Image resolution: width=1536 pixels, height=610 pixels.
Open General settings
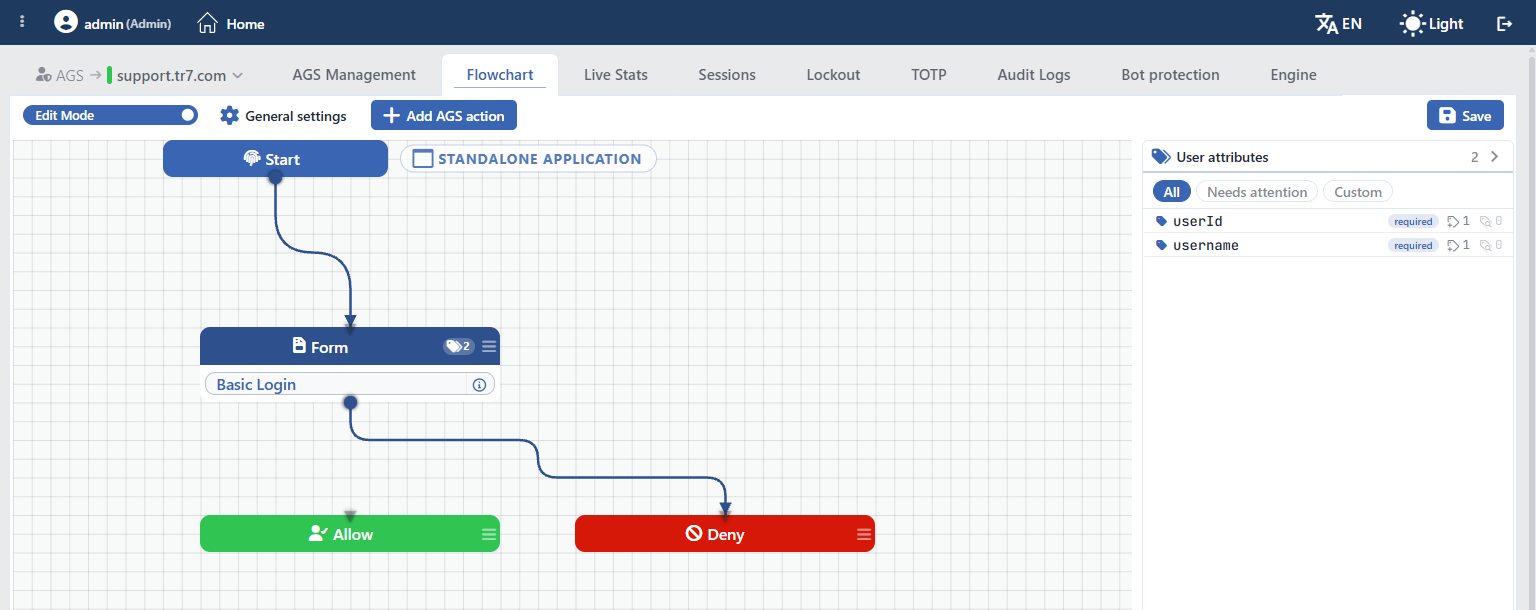[283, 116]
